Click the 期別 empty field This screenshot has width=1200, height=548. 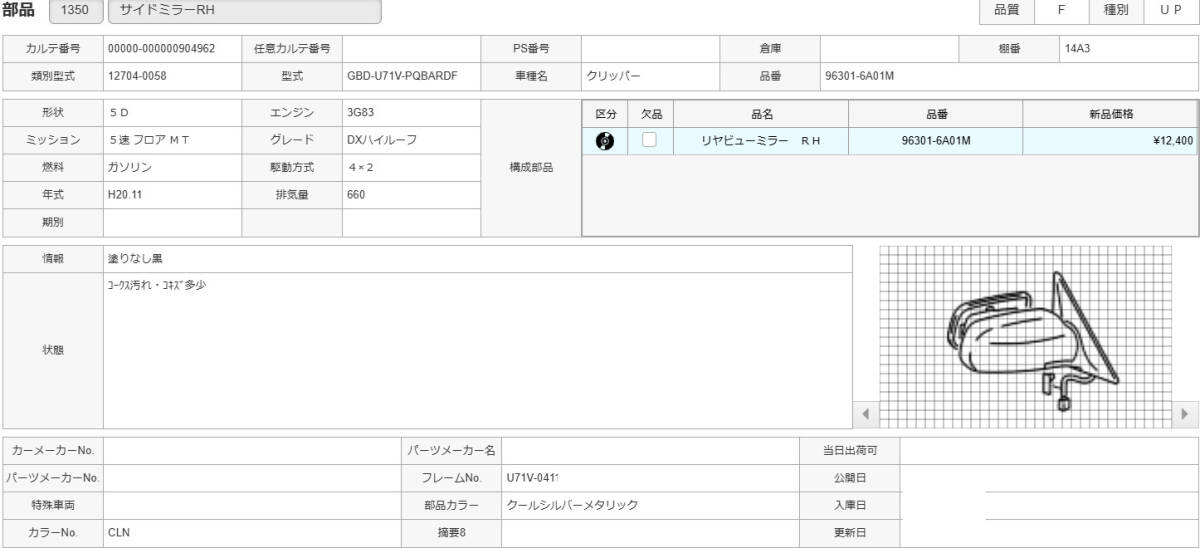pos(172,222)
